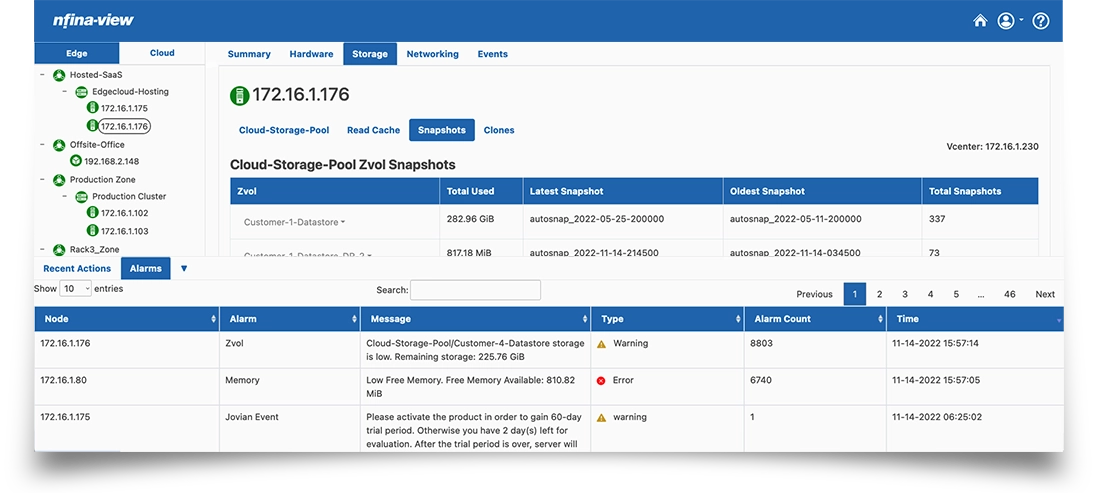Collapse the Hosted-SaaS tree node
Viewport: 1096px width, 493px height.
pos(41,75)
